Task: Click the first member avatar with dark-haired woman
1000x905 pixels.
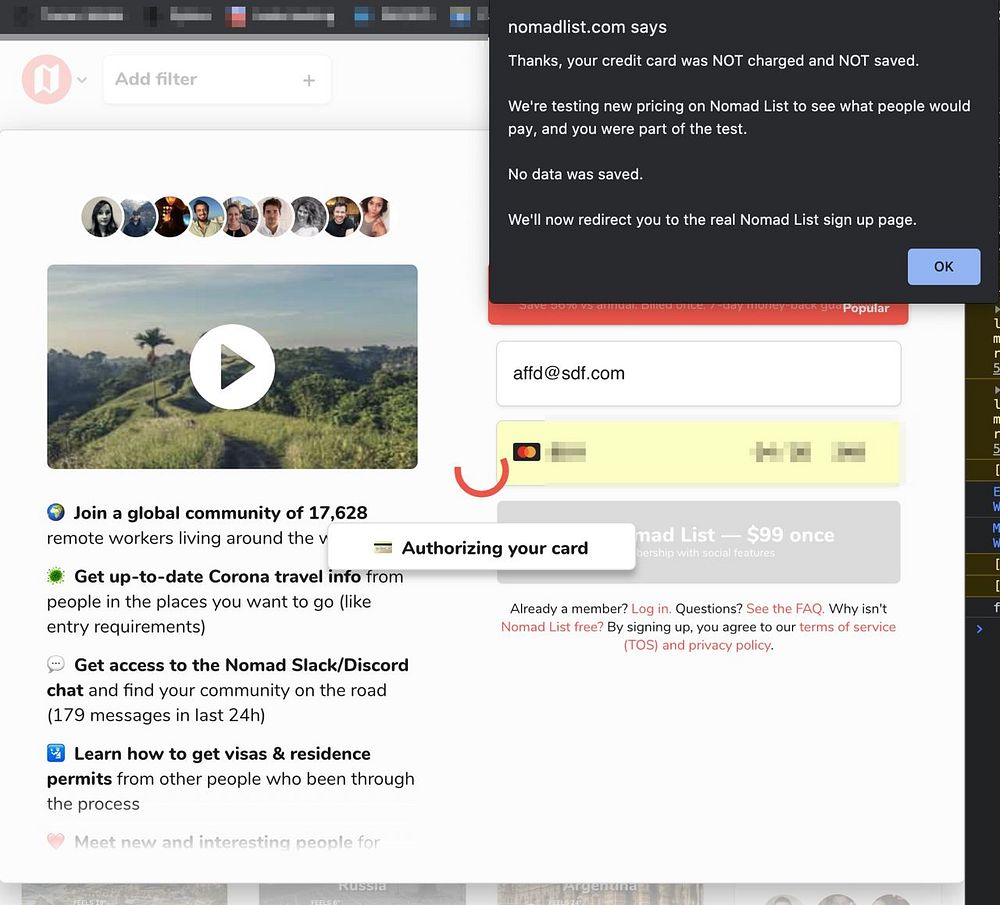Action: tap(101, 217)
